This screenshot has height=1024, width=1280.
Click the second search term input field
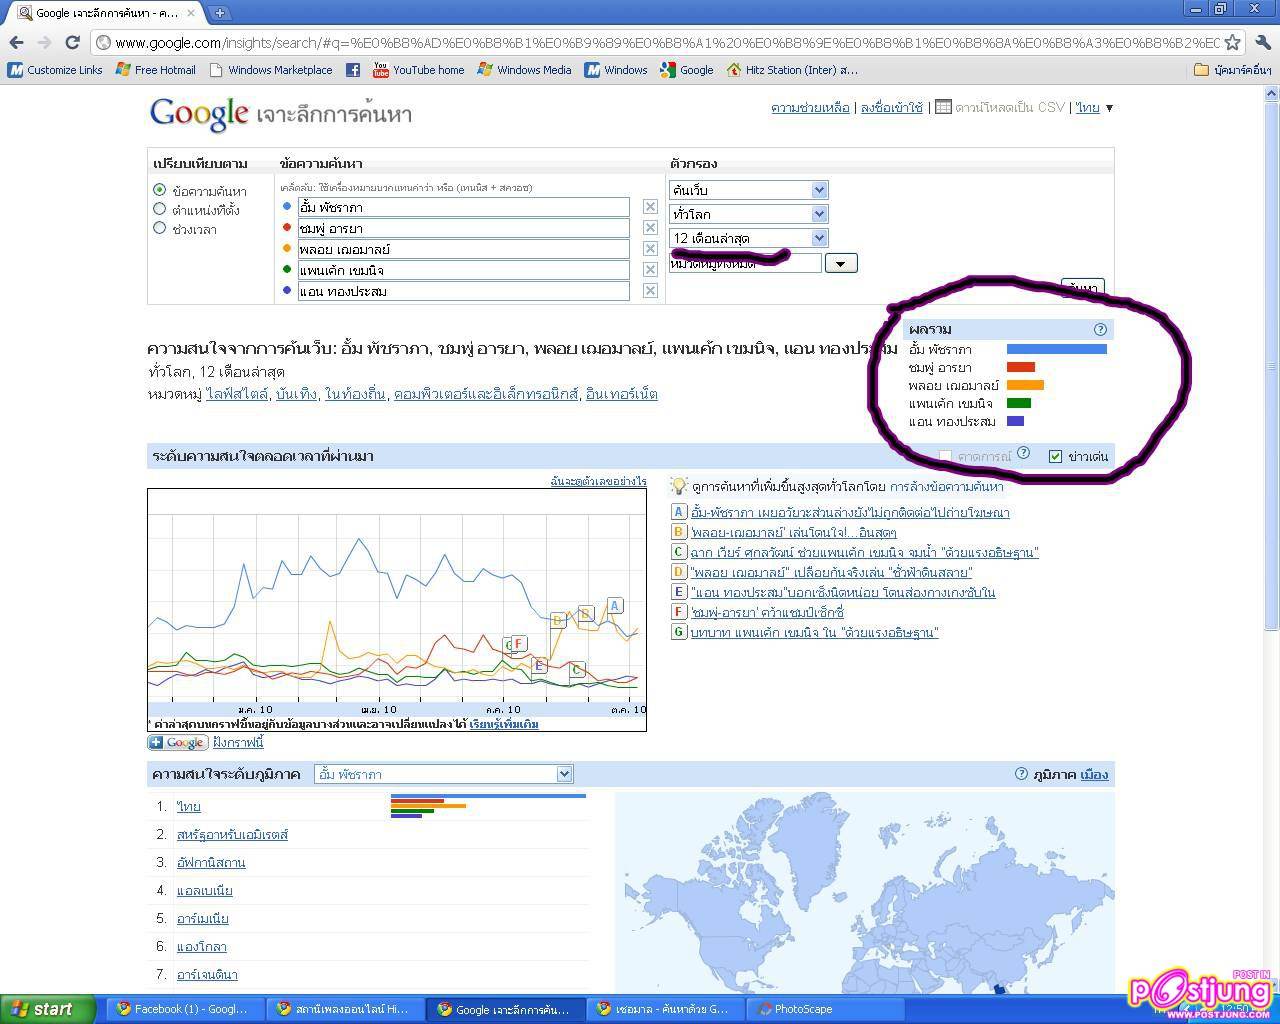463,228
